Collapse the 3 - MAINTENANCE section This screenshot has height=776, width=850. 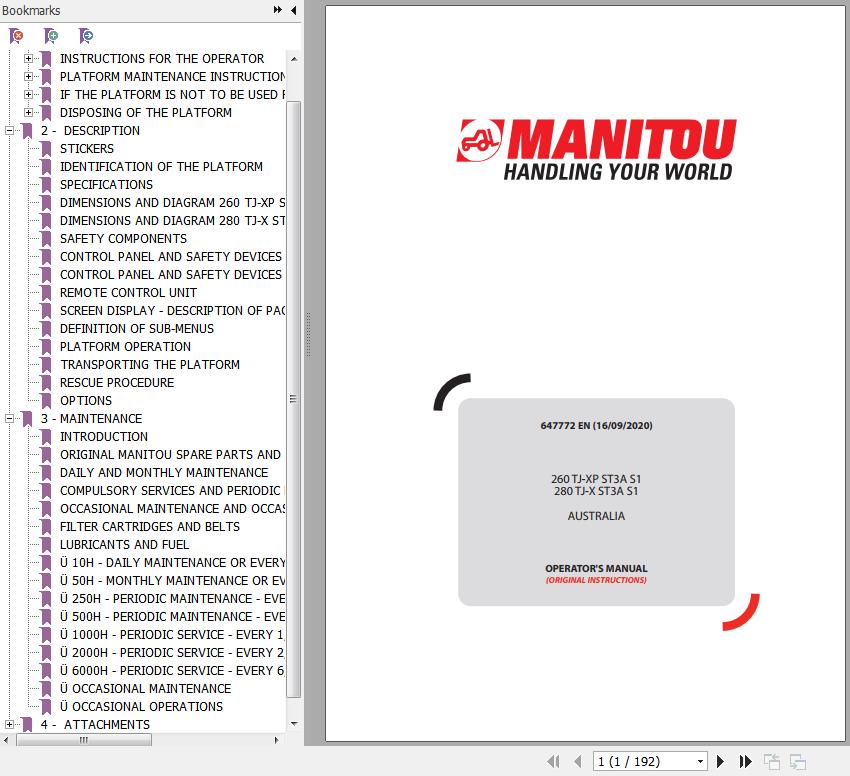(x=9, y=418)
